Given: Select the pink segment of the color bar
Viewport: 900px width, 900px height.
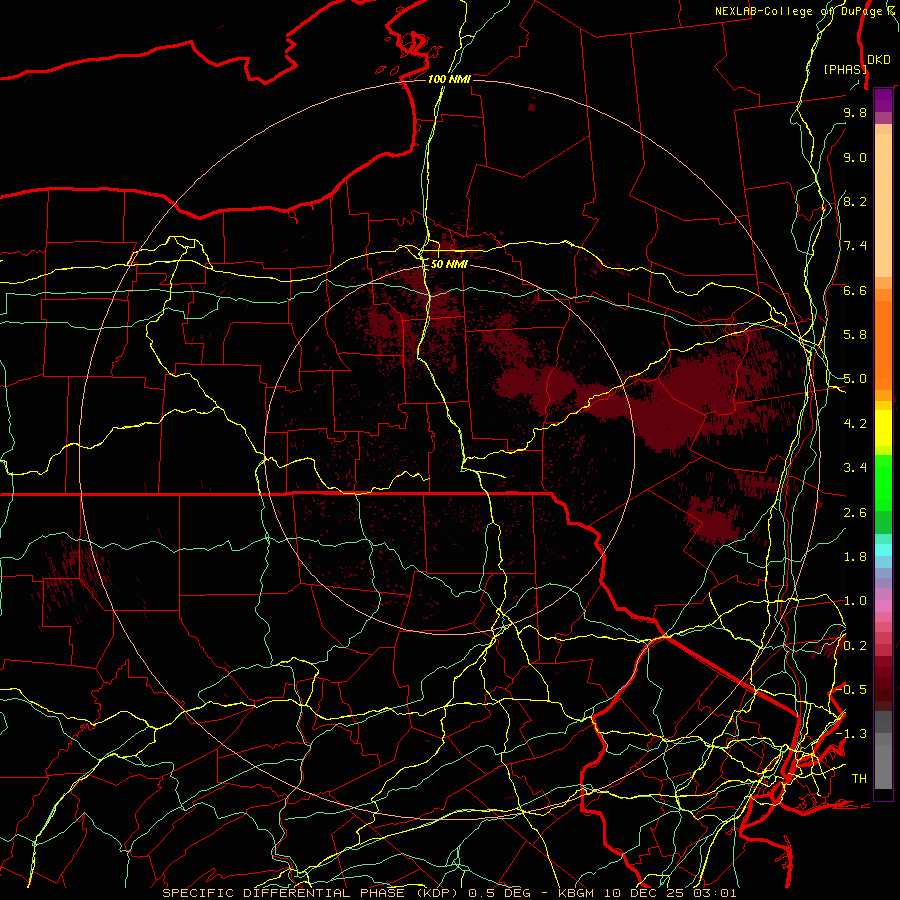Looking at the screenshot, I should coord(883,606).
